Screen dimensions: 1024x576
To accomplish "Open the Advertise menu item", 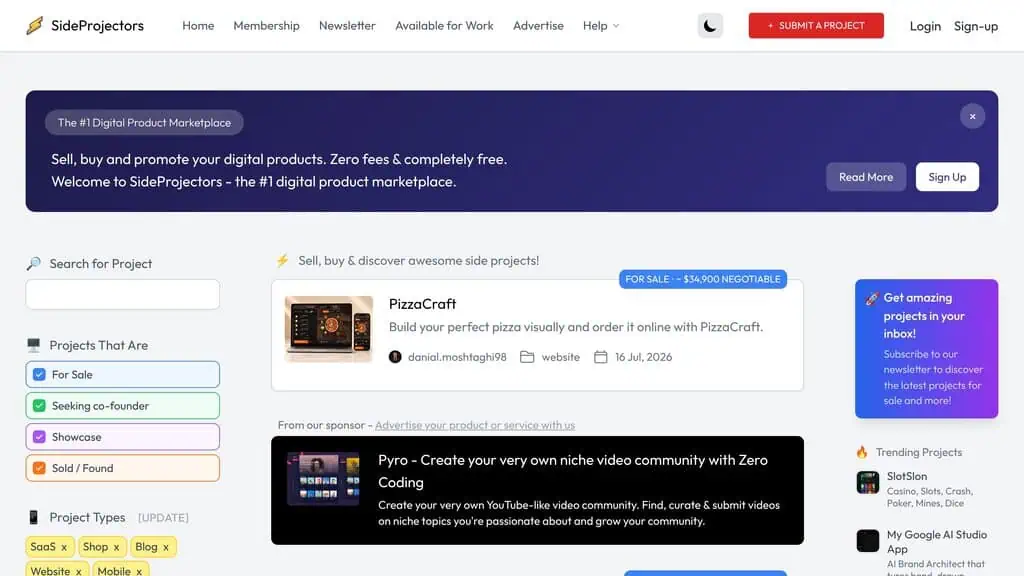I will [x=538, y=25].
